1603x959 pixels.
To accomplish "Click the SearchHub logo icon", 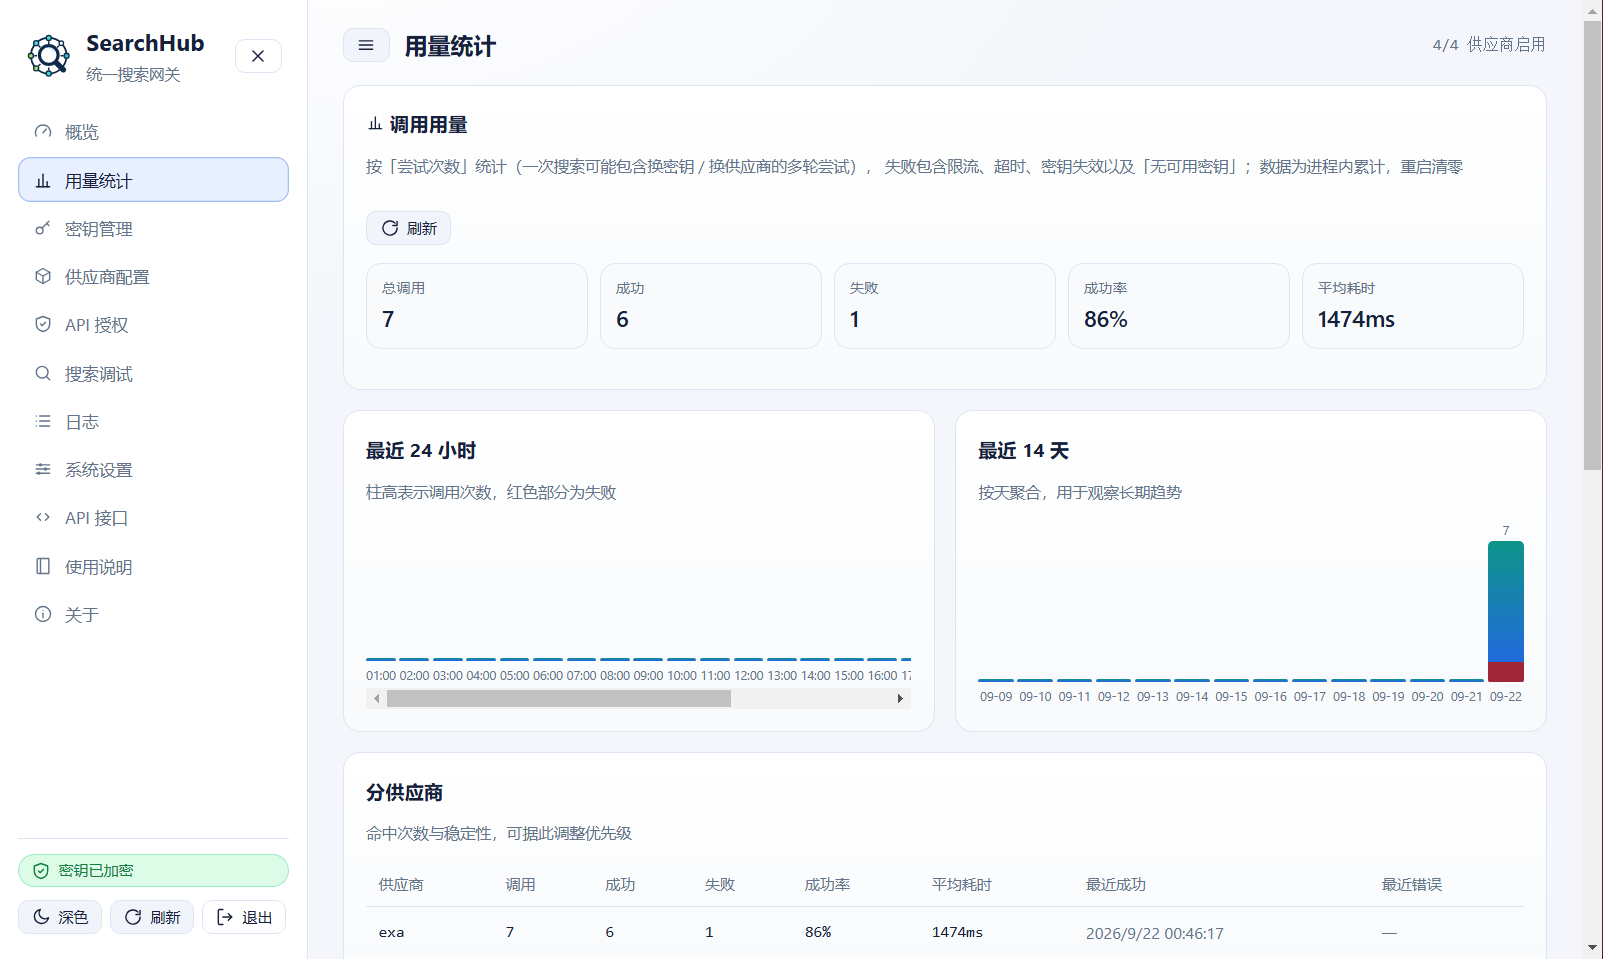I will [48, 56].
